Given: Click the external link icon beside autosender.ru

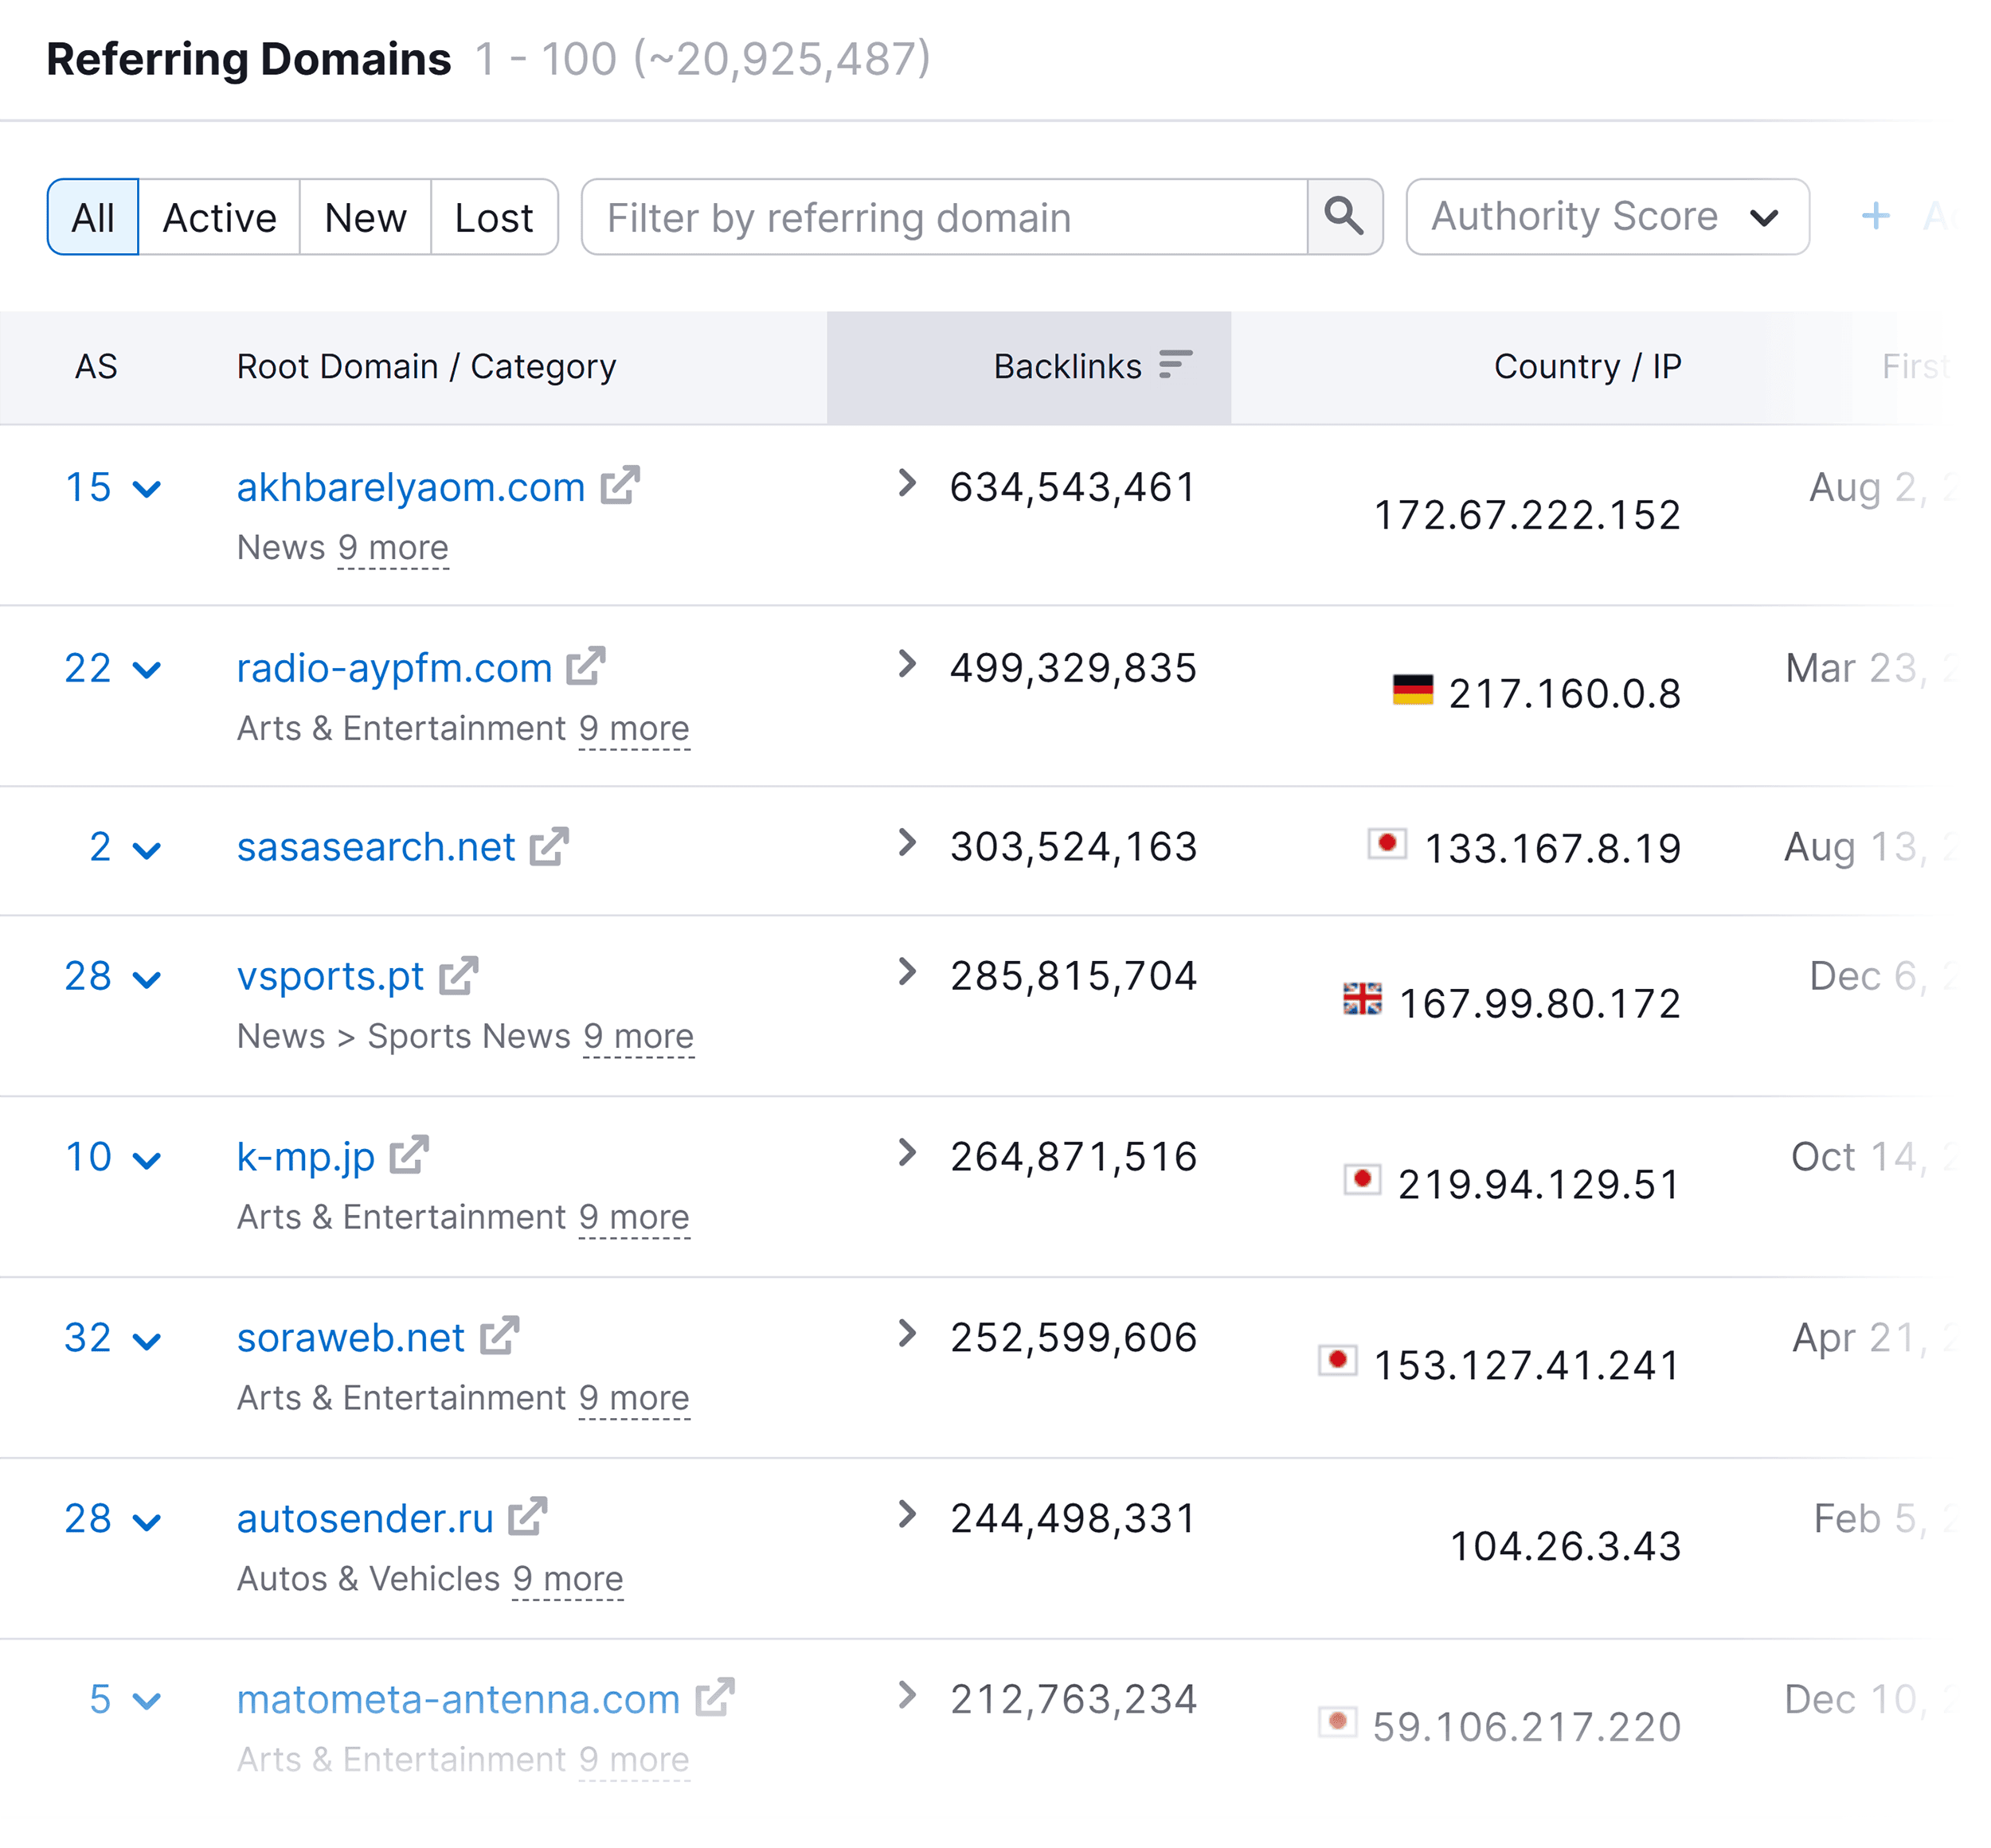Looking at the screenshot, I should point(528,1517).
